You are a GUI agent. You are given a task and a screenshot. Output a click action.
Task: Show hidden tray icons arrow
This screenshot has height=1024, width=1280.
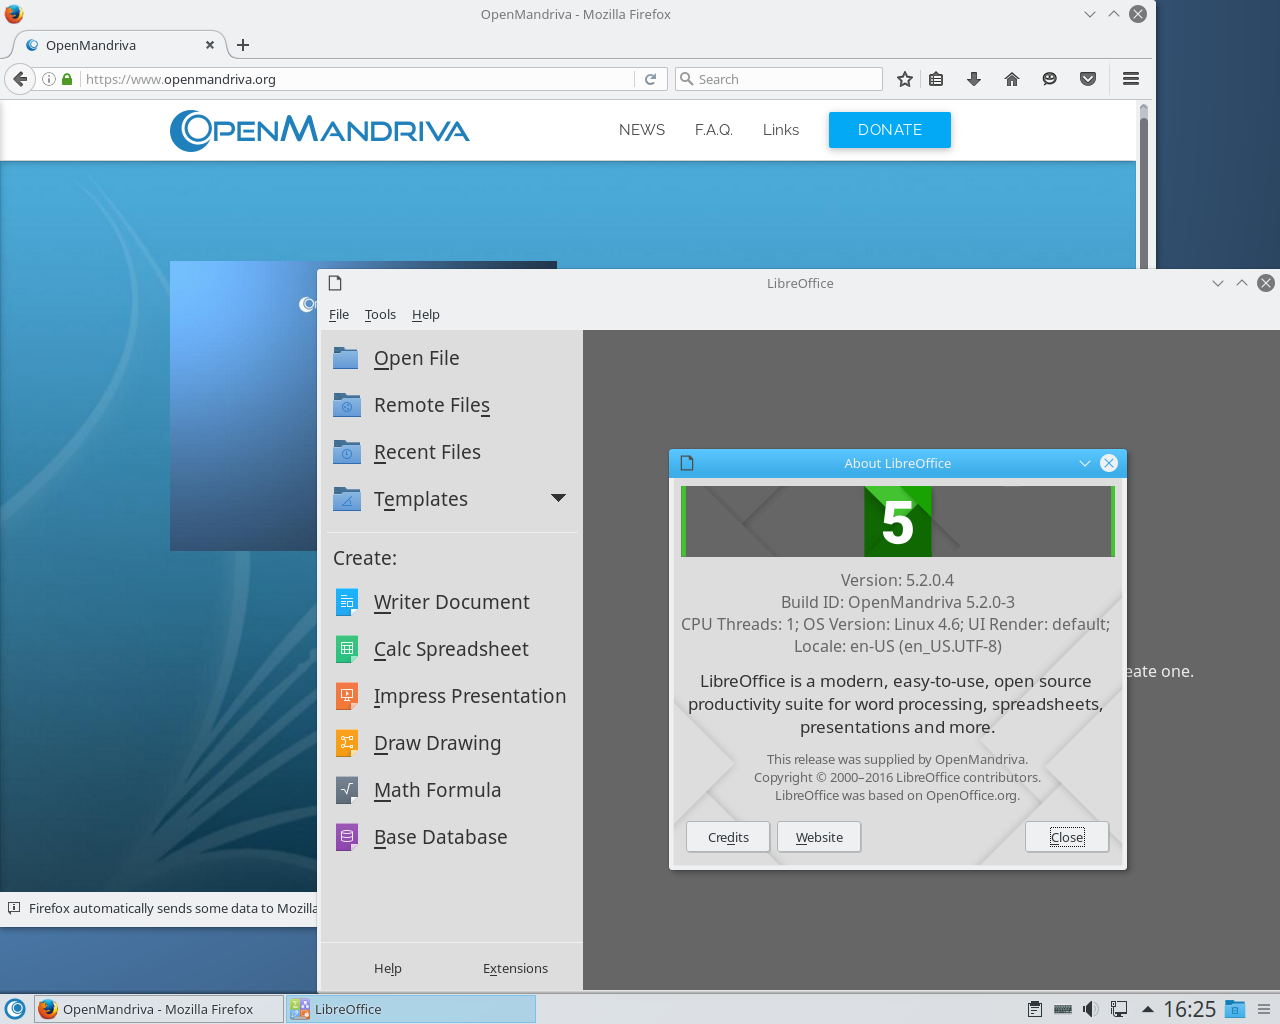[1148, 1009]
